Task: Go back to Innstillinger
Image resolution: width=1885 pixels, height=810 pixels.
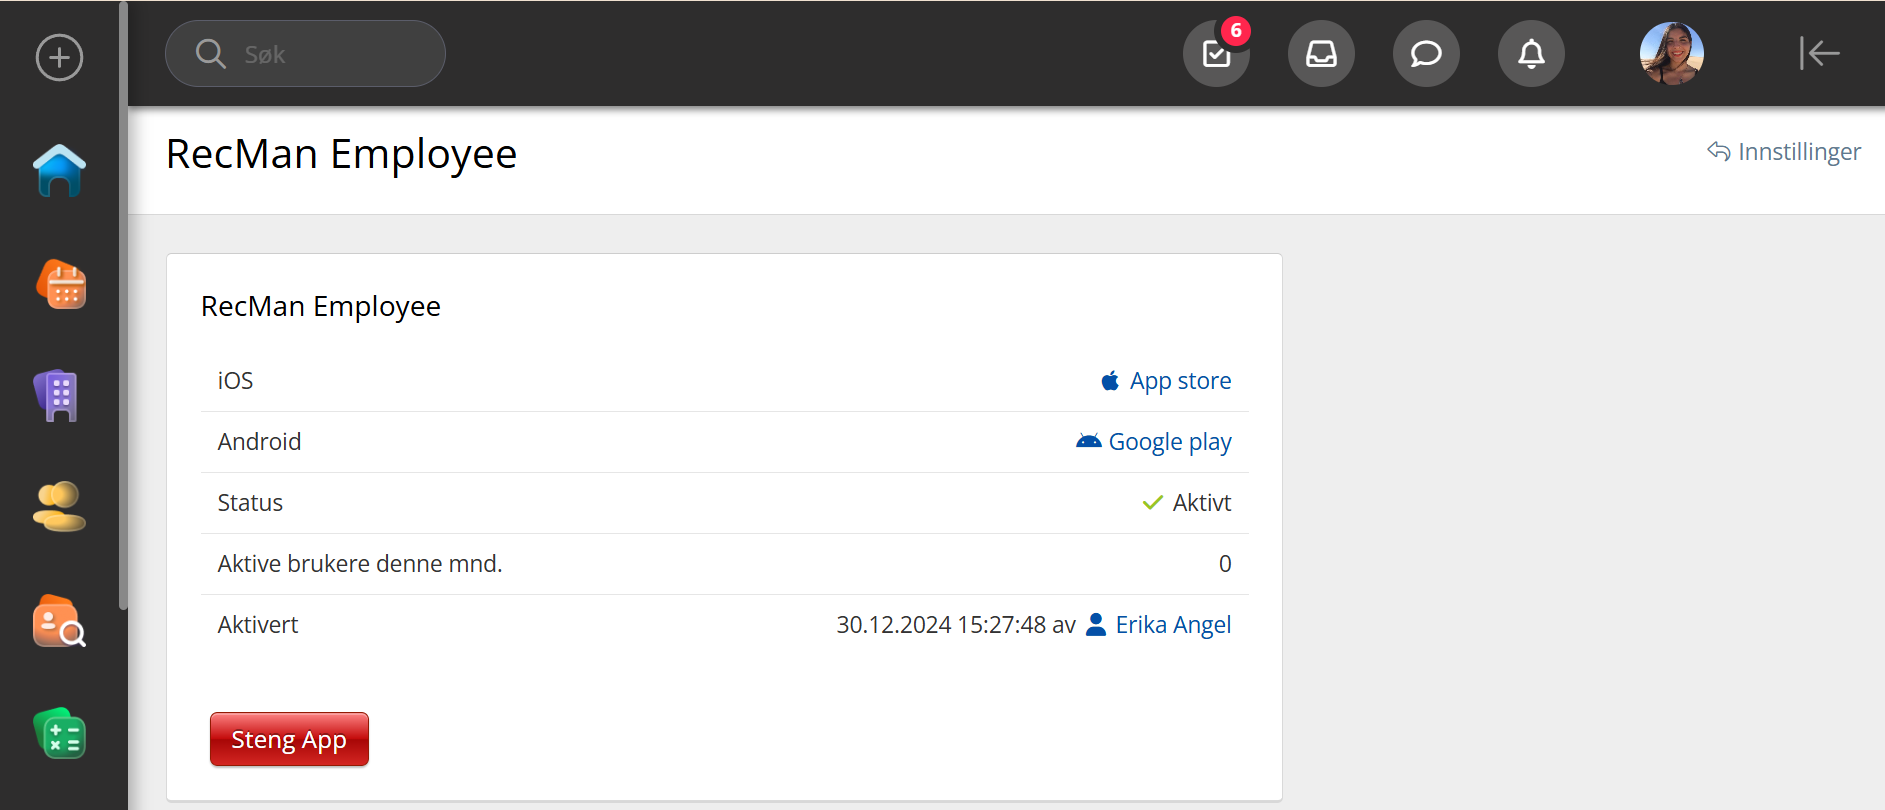Action: pos(1784,152)
